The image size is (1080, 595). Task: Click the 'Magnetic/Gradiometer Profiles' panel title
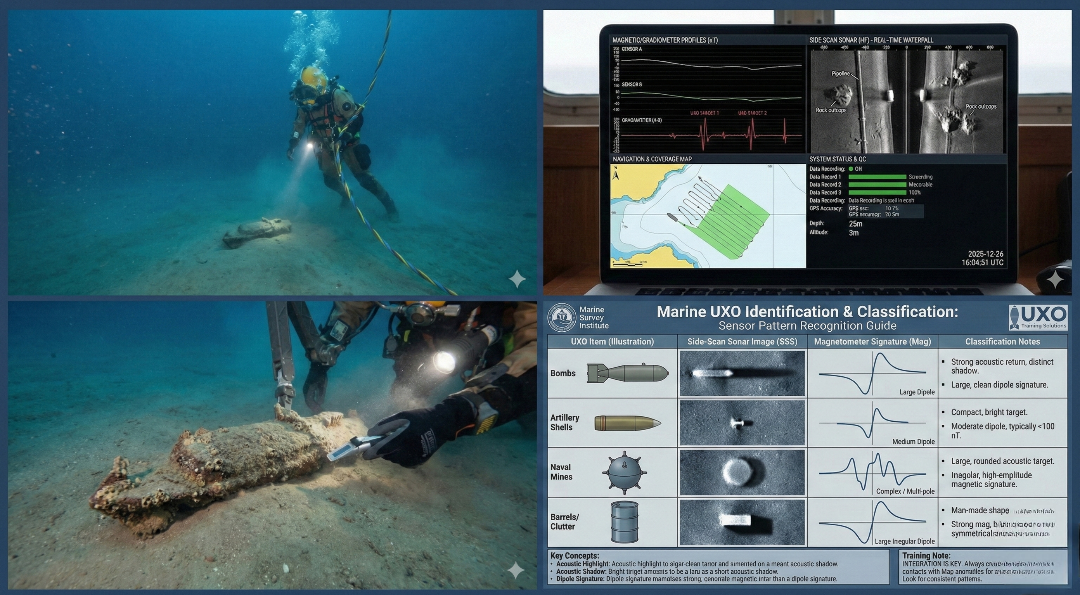(x=665, y=41)
